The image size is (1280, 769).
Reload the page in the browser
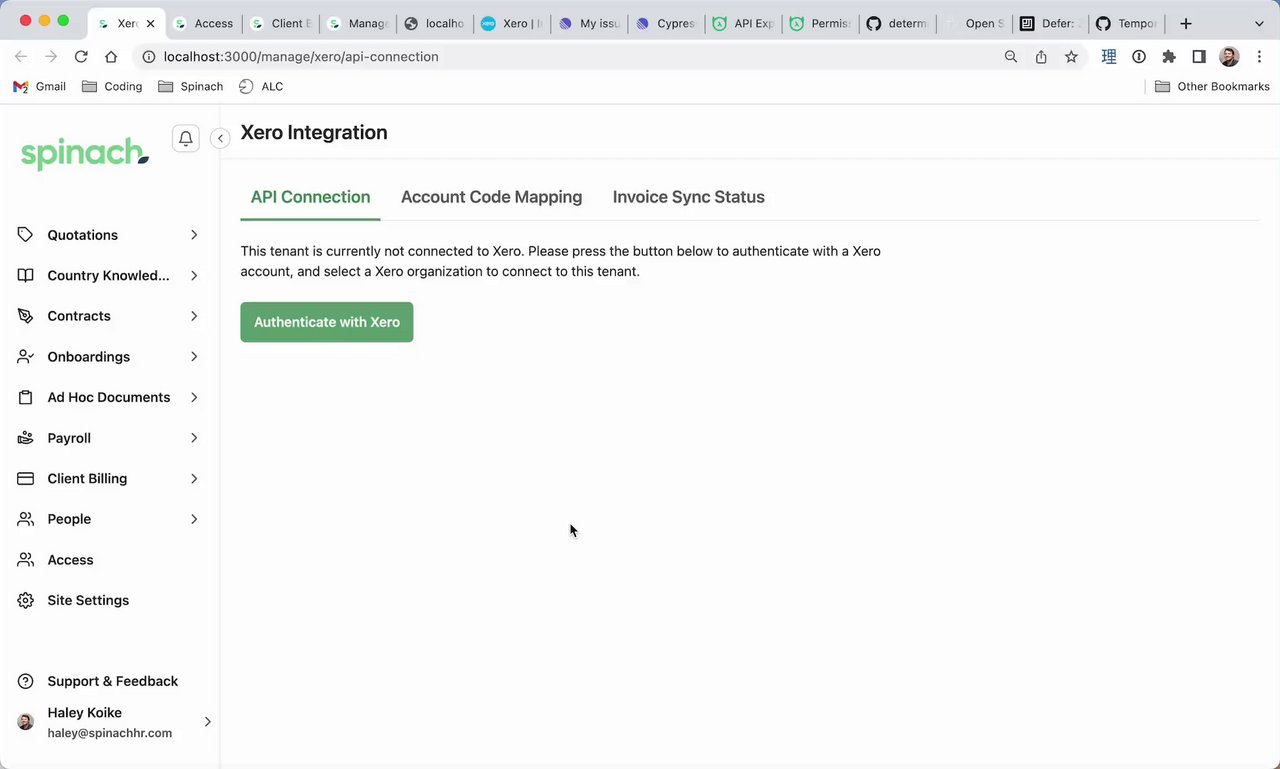81,57
